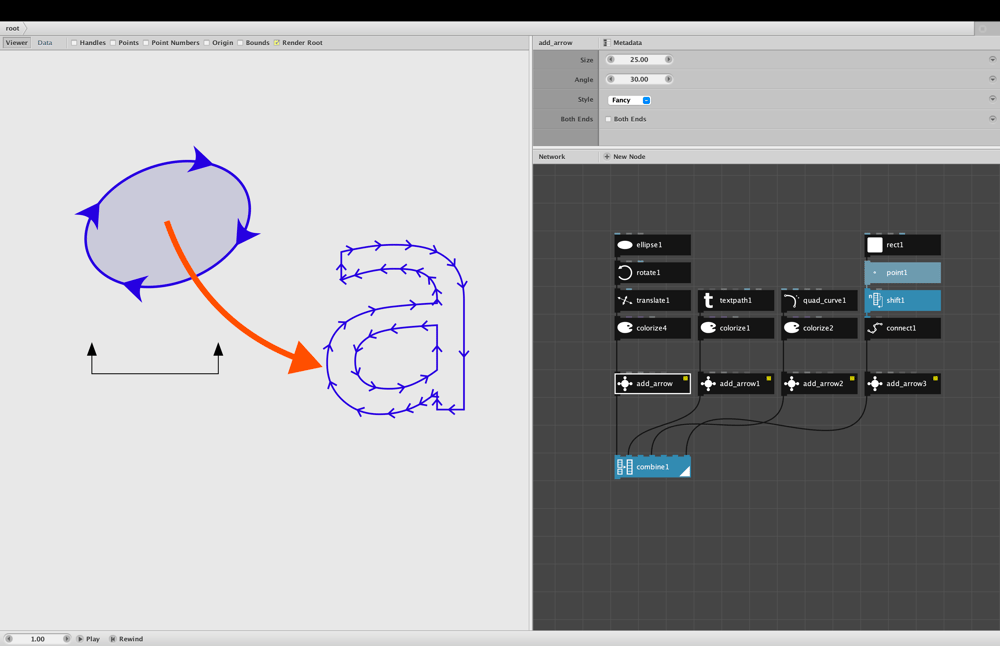Decrease Size value with left arrow

[x=610, y=59]
